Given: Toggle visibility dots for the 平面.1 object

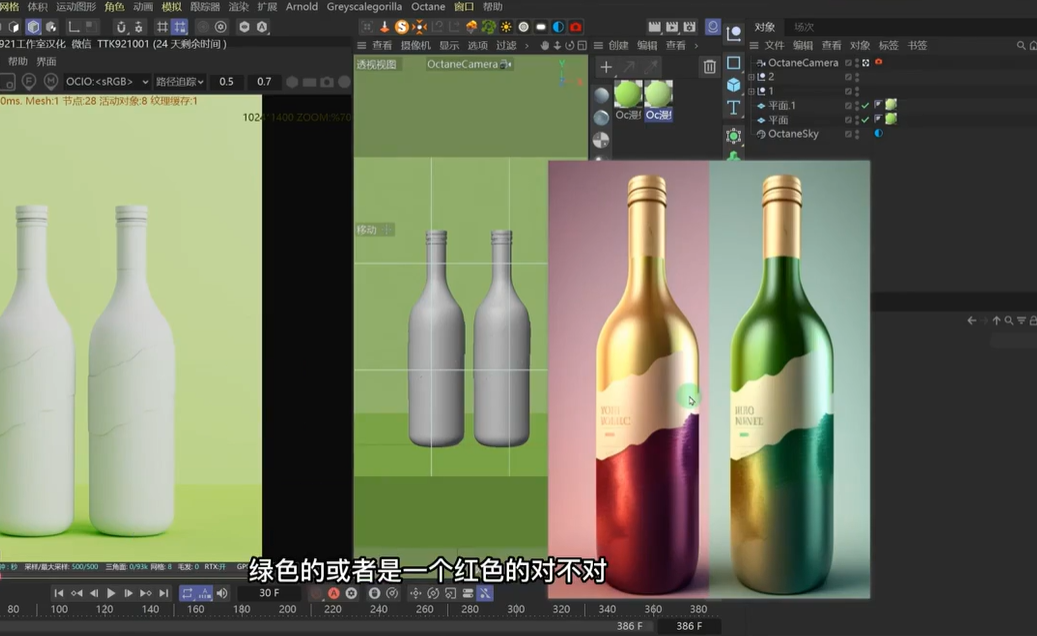Looking at the screenshot, I should 856,105.
